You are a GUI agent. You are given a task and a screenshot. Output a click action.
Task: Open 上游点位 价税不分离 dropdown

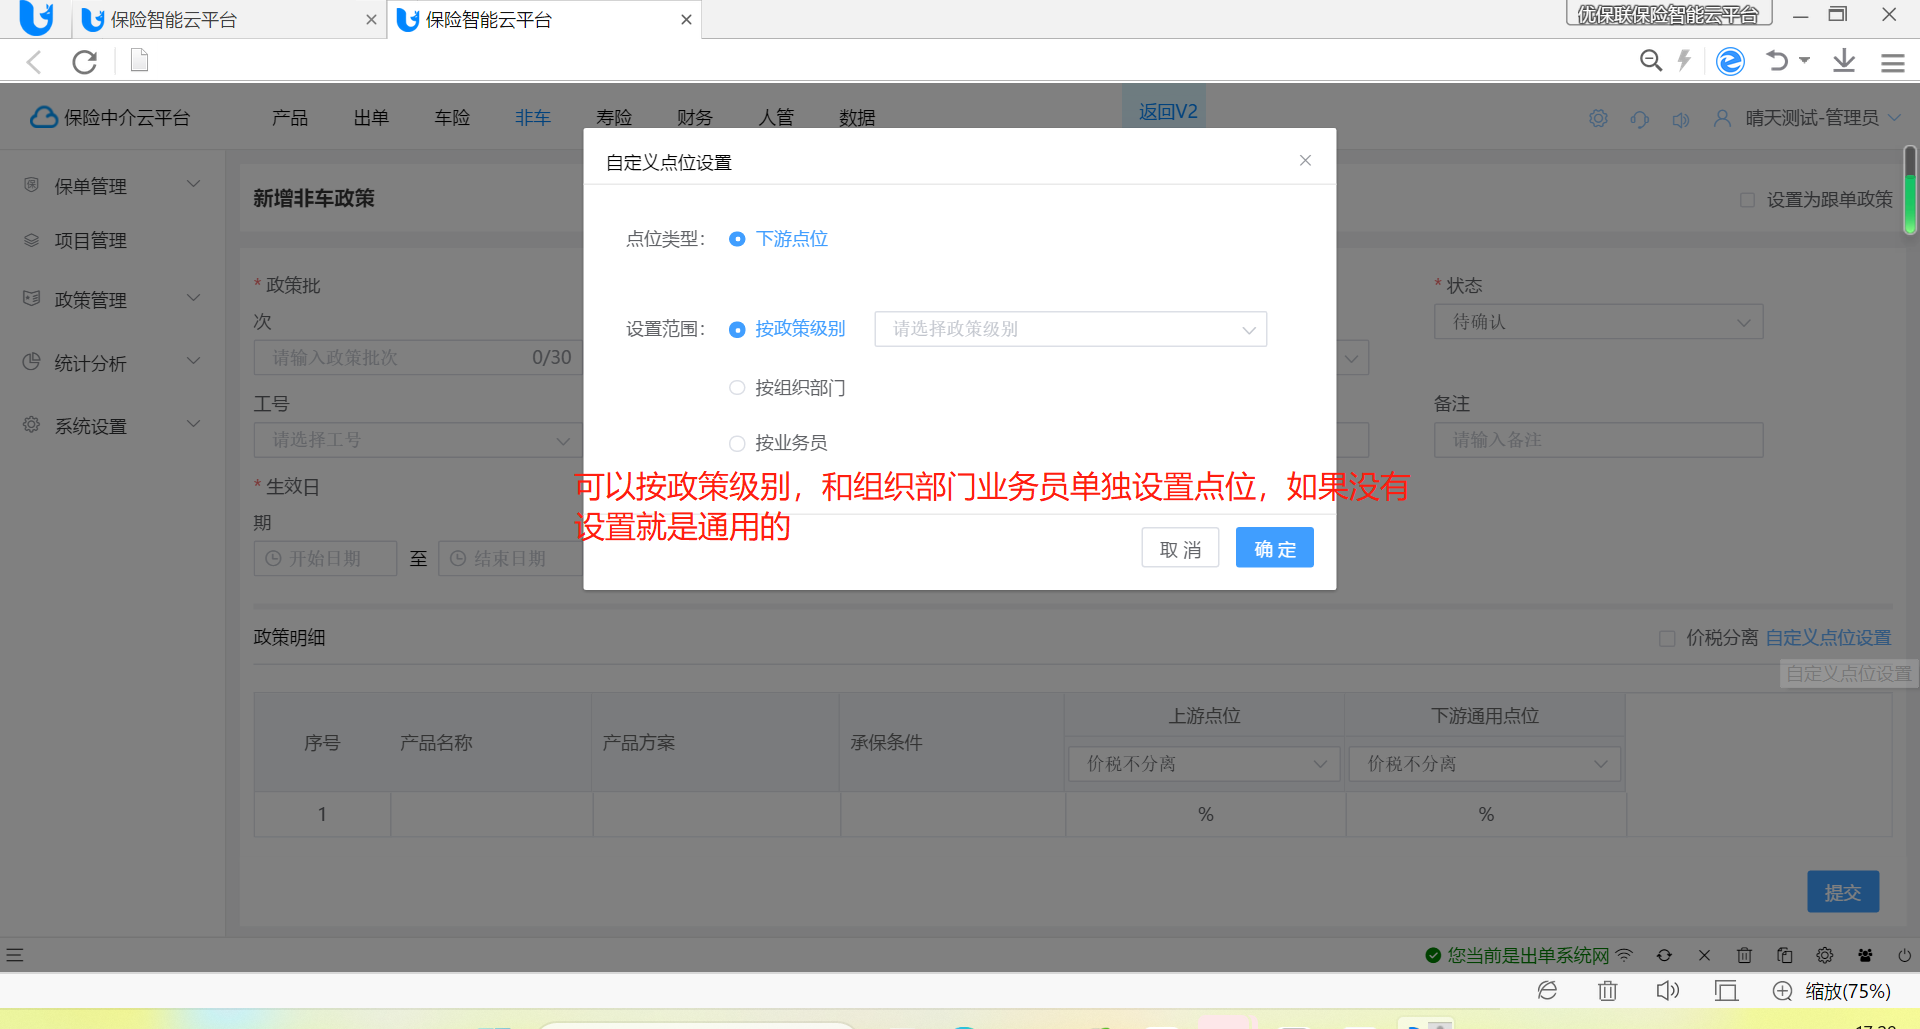(x=1204, y=764)
